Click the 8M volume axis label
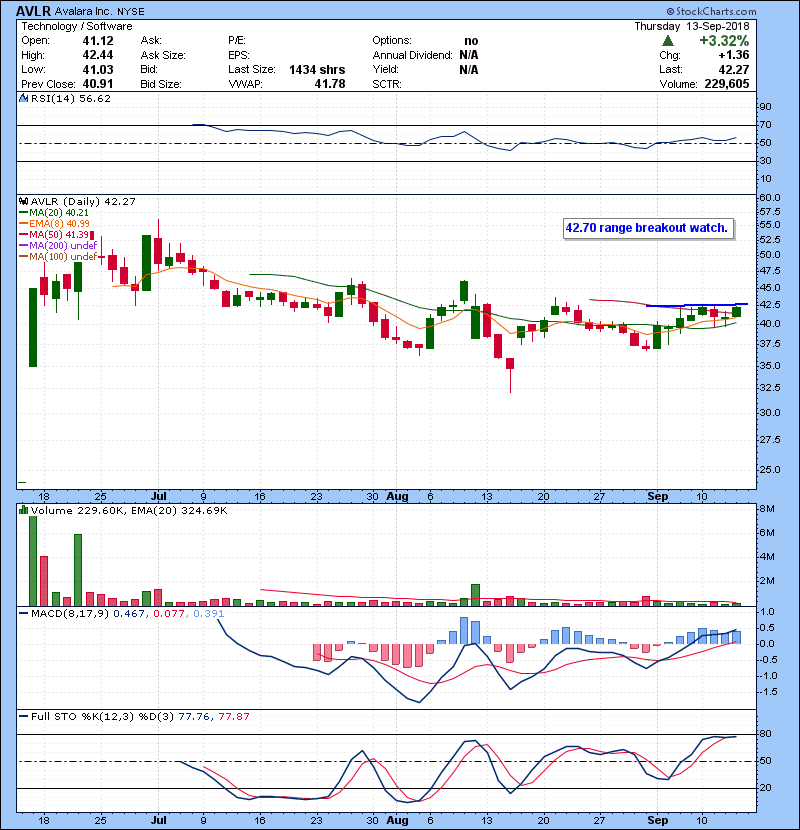Viewport: 800px width, 830px height. point(767,509)
